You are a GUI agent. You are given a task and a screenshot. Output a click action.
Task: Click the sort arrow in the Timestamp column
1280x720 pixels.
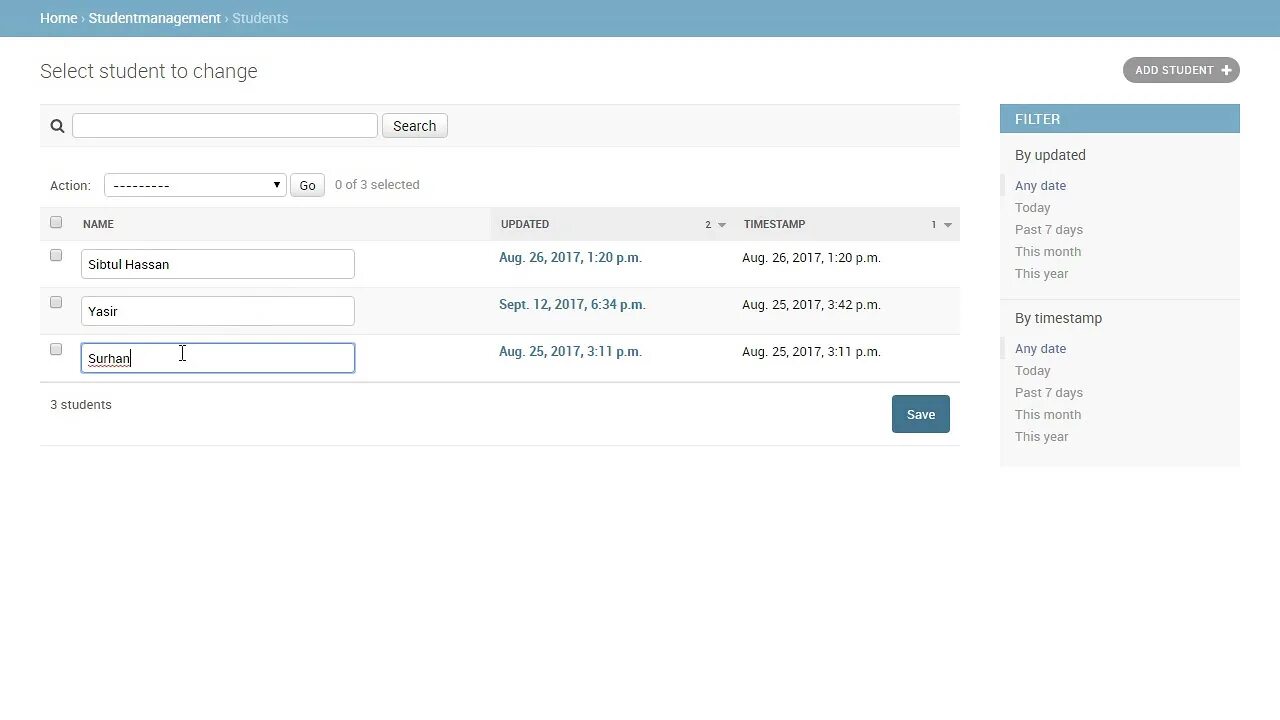pos(948,225)
